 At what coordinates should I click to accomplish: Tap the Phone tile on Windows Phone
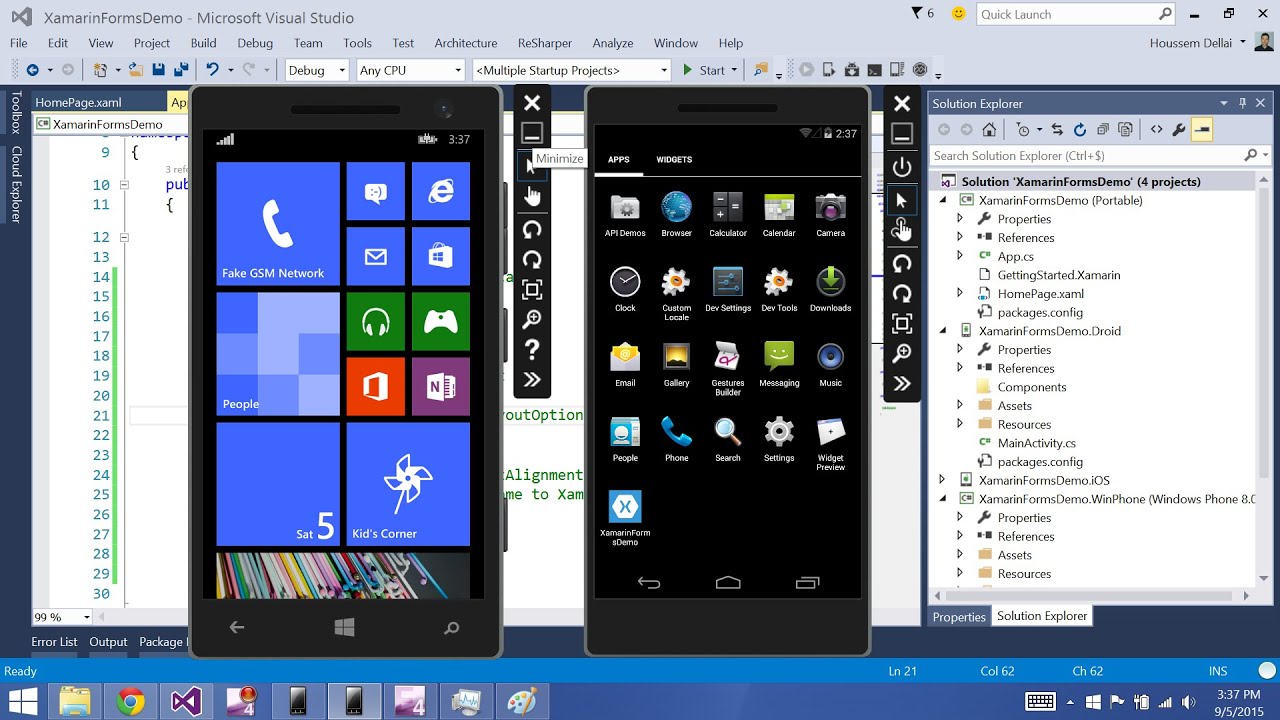[x=278, y=224]
